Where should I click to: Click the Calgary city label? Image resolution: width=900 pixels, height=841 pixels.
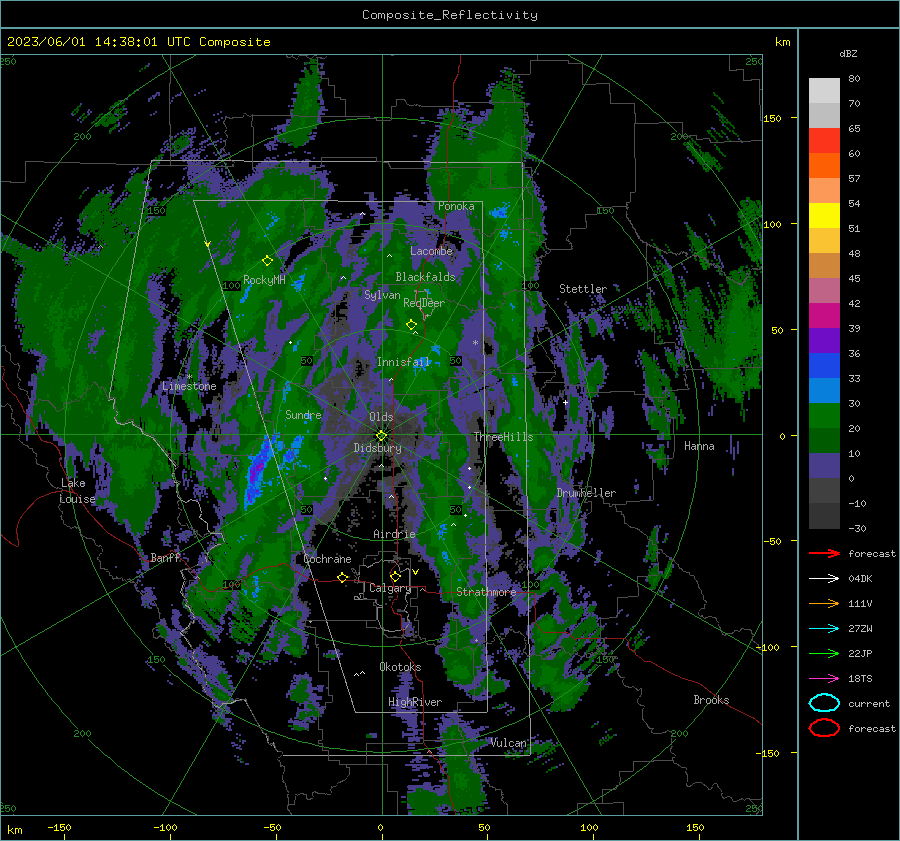(390, 588)
